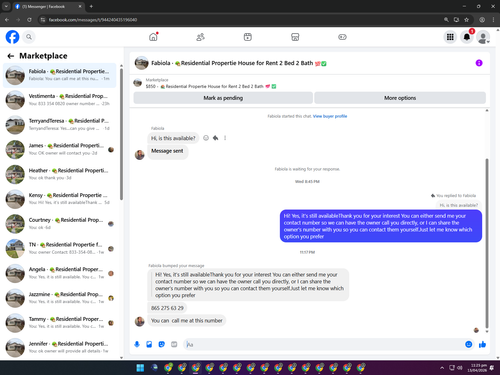The width and height of the screenshot is (500, 375).
Task: Select the Jazzmine conversation
Action: [x=59, y=298]
